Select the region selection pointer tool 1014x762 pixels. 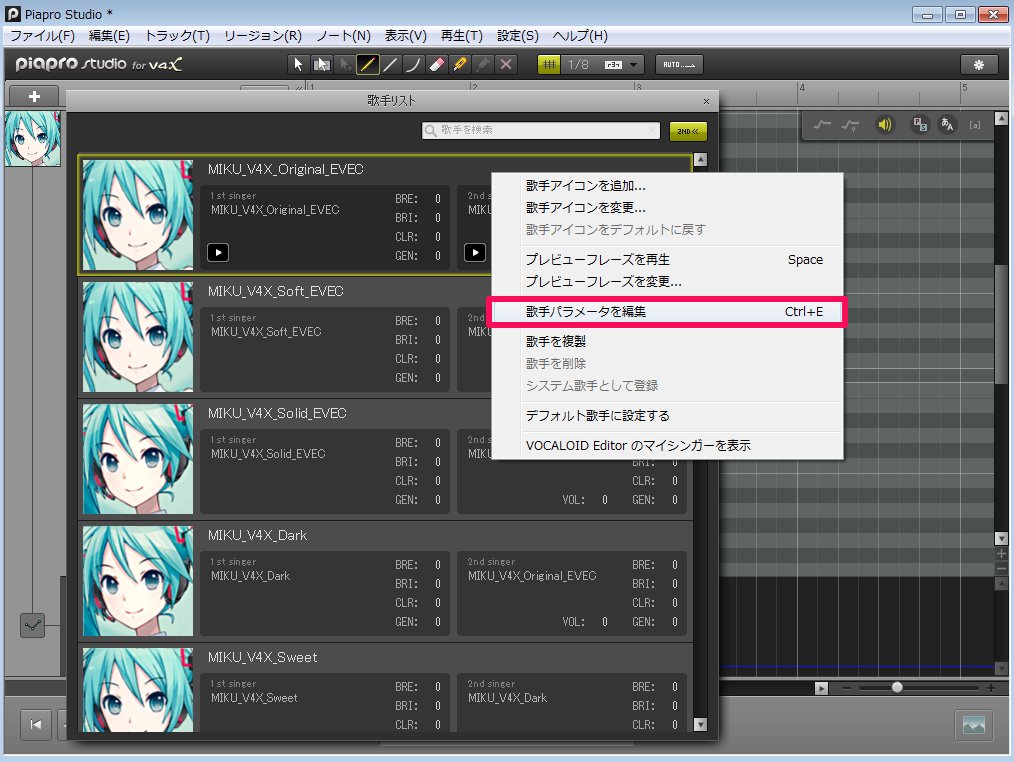coord(321,64)
